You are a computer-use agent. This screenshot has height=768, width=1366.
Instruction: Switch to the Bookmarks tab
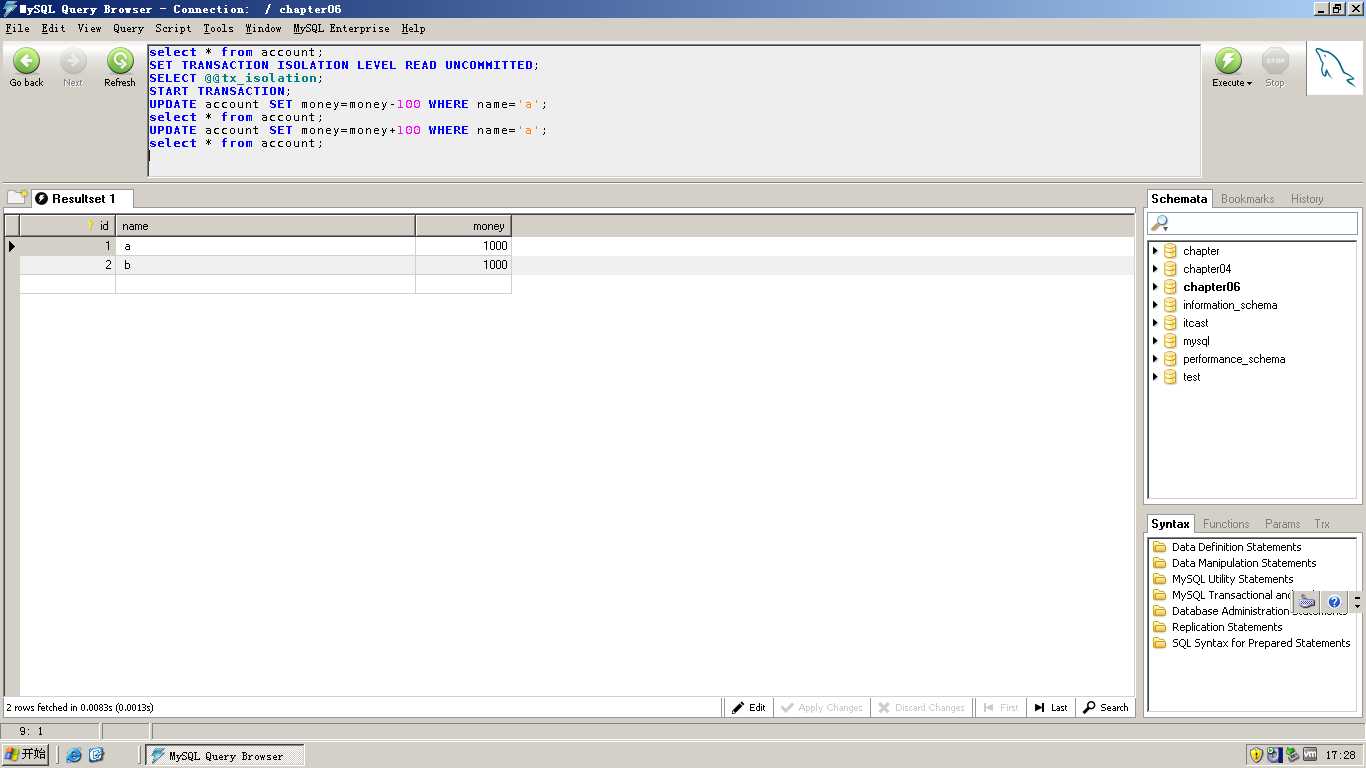click(x=1247, y=199)
